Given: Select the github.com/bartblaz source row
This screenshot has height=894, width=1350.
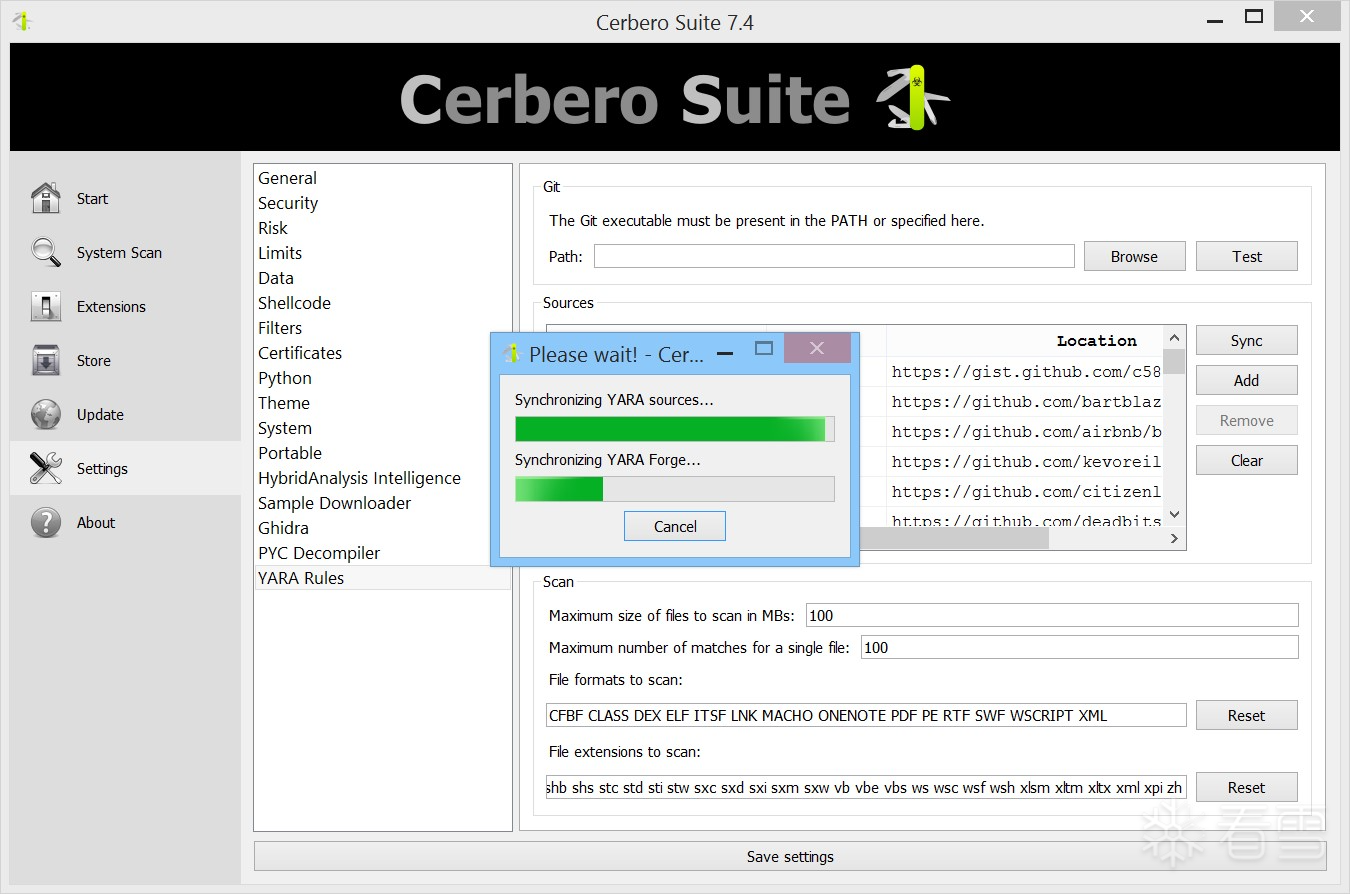Looking at the screenshot, I should click(x=1025, y=402).
